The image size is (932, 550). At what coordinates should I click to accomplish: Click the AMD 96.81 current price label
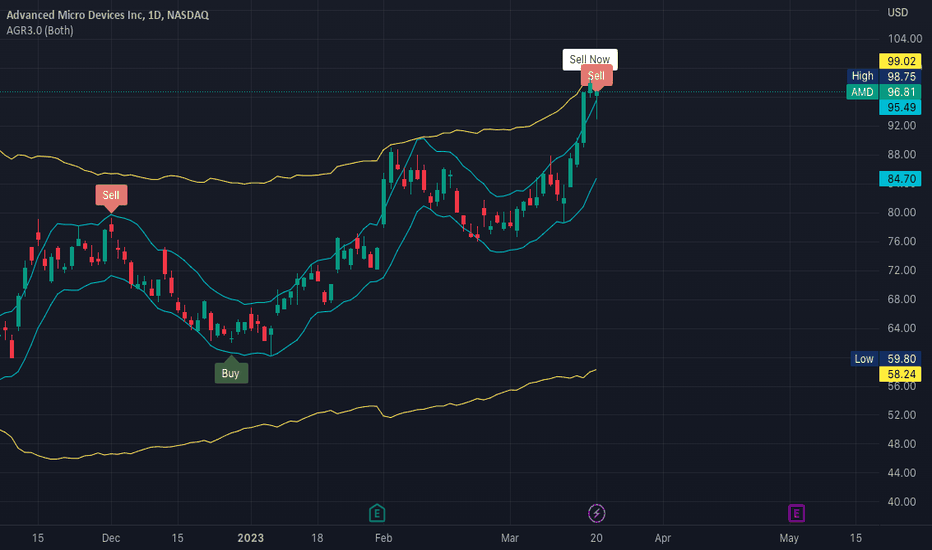pos(884,92)
